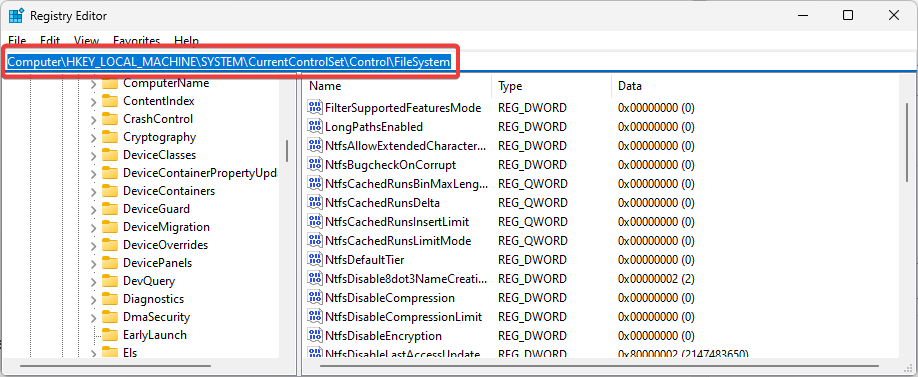
Task: Click the NtfsCachedRunsLimitMode value icon
Action: pyautogui.click(x=315, y=241)
